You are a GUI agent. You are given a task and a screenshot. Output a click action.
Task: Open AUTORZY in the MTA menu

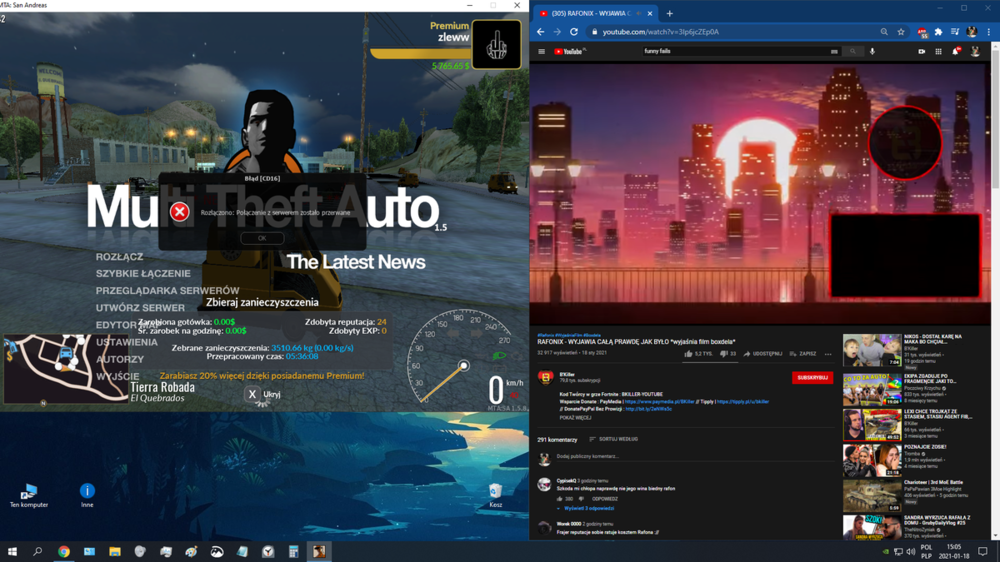[120, 360]
